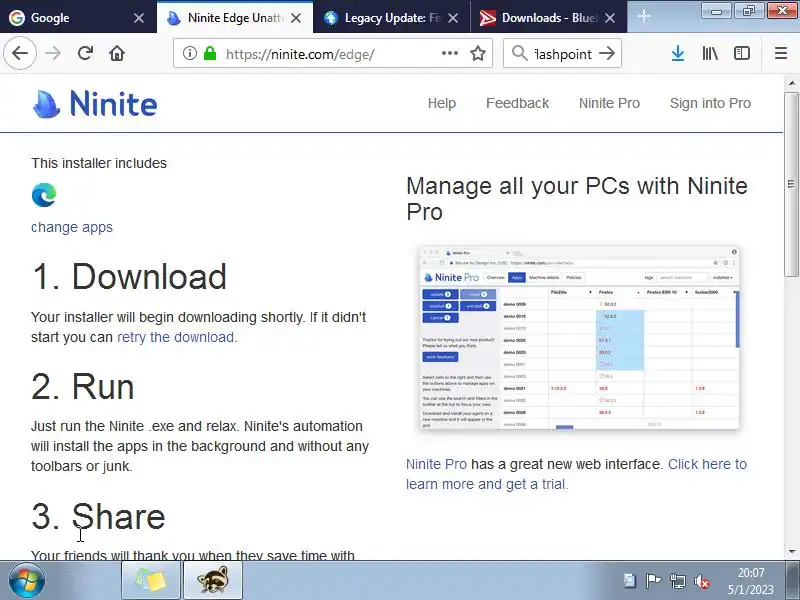The width and height of the screenshot is (800, 600).
Task: Submit search with the arrow button
Action: 607,53
